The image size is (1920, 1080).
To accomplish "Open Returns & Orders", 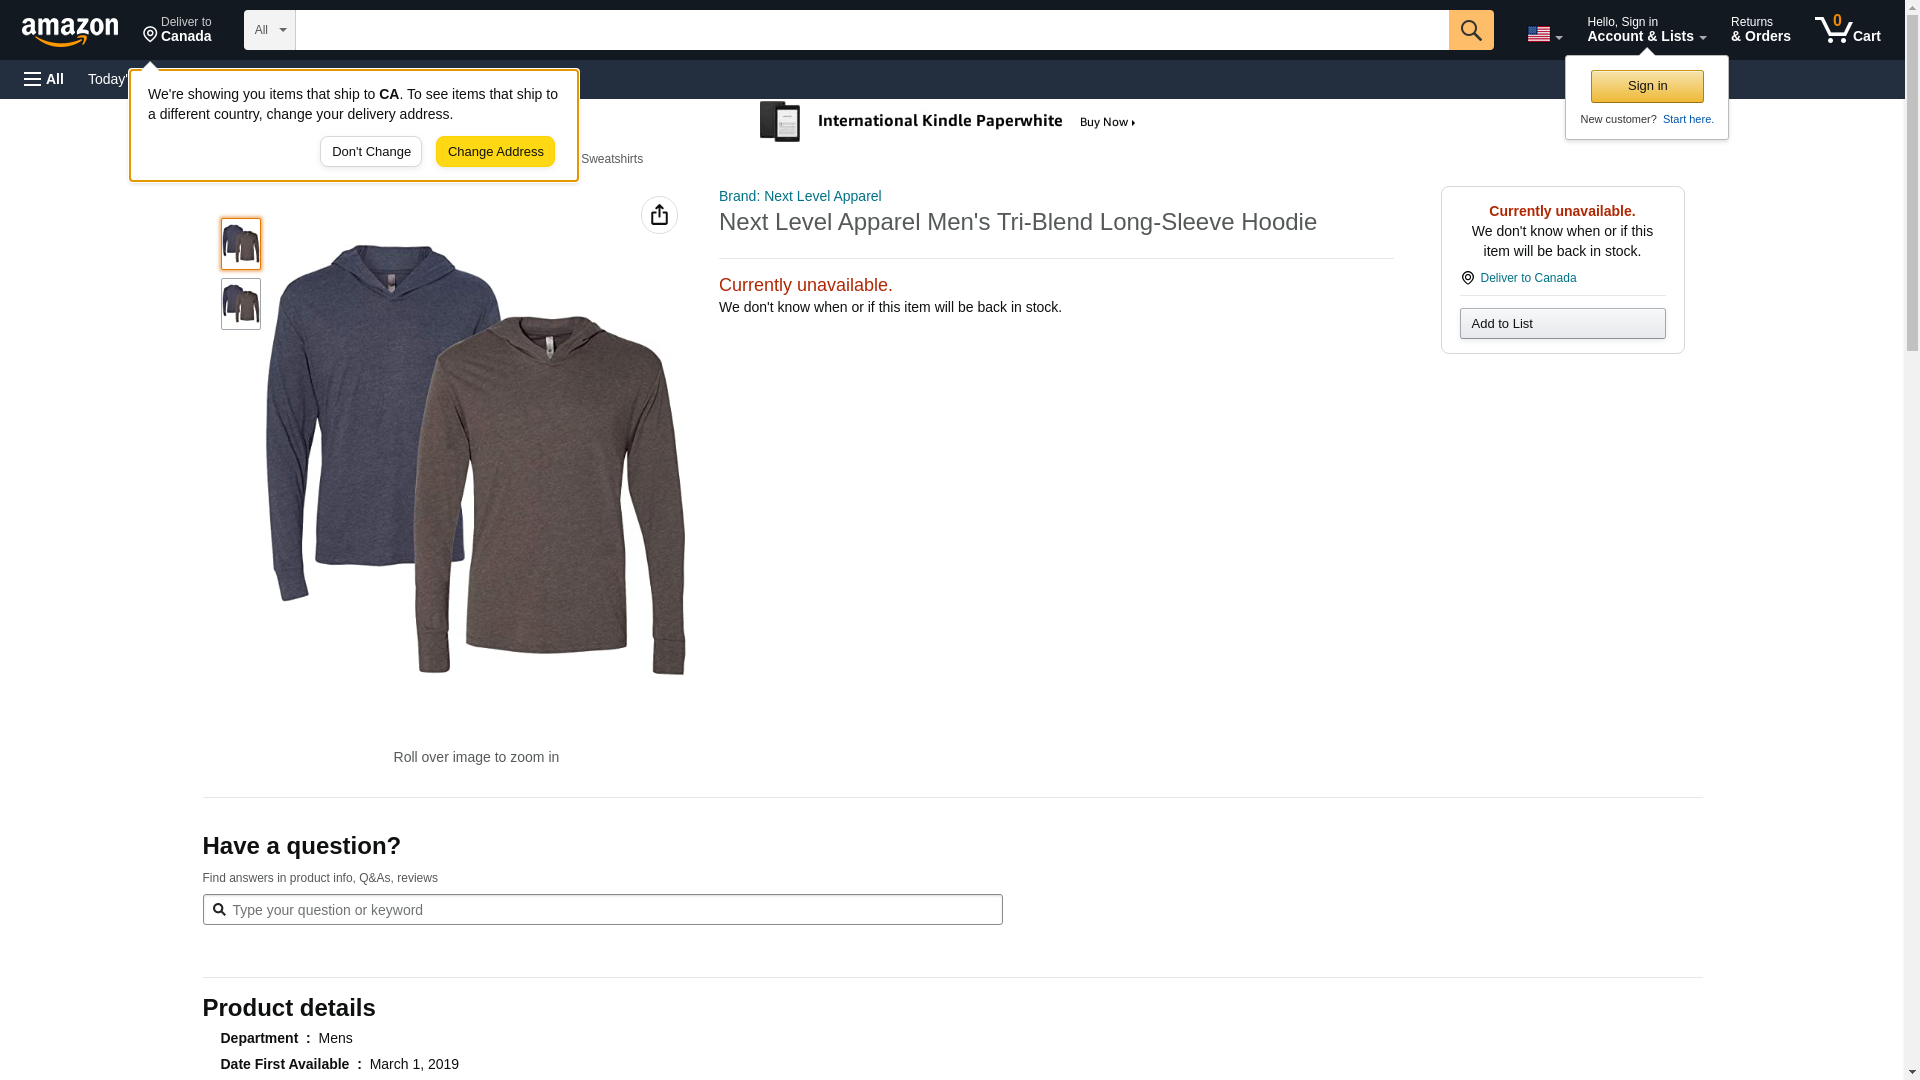I will [1759, 30].
